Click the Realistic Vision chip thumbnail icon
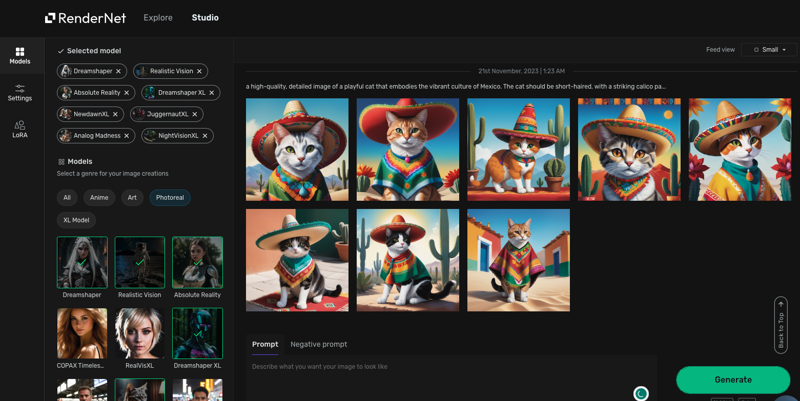Viewport: 800px width, 401px height. pyautogui.click(x=141, y=71)
